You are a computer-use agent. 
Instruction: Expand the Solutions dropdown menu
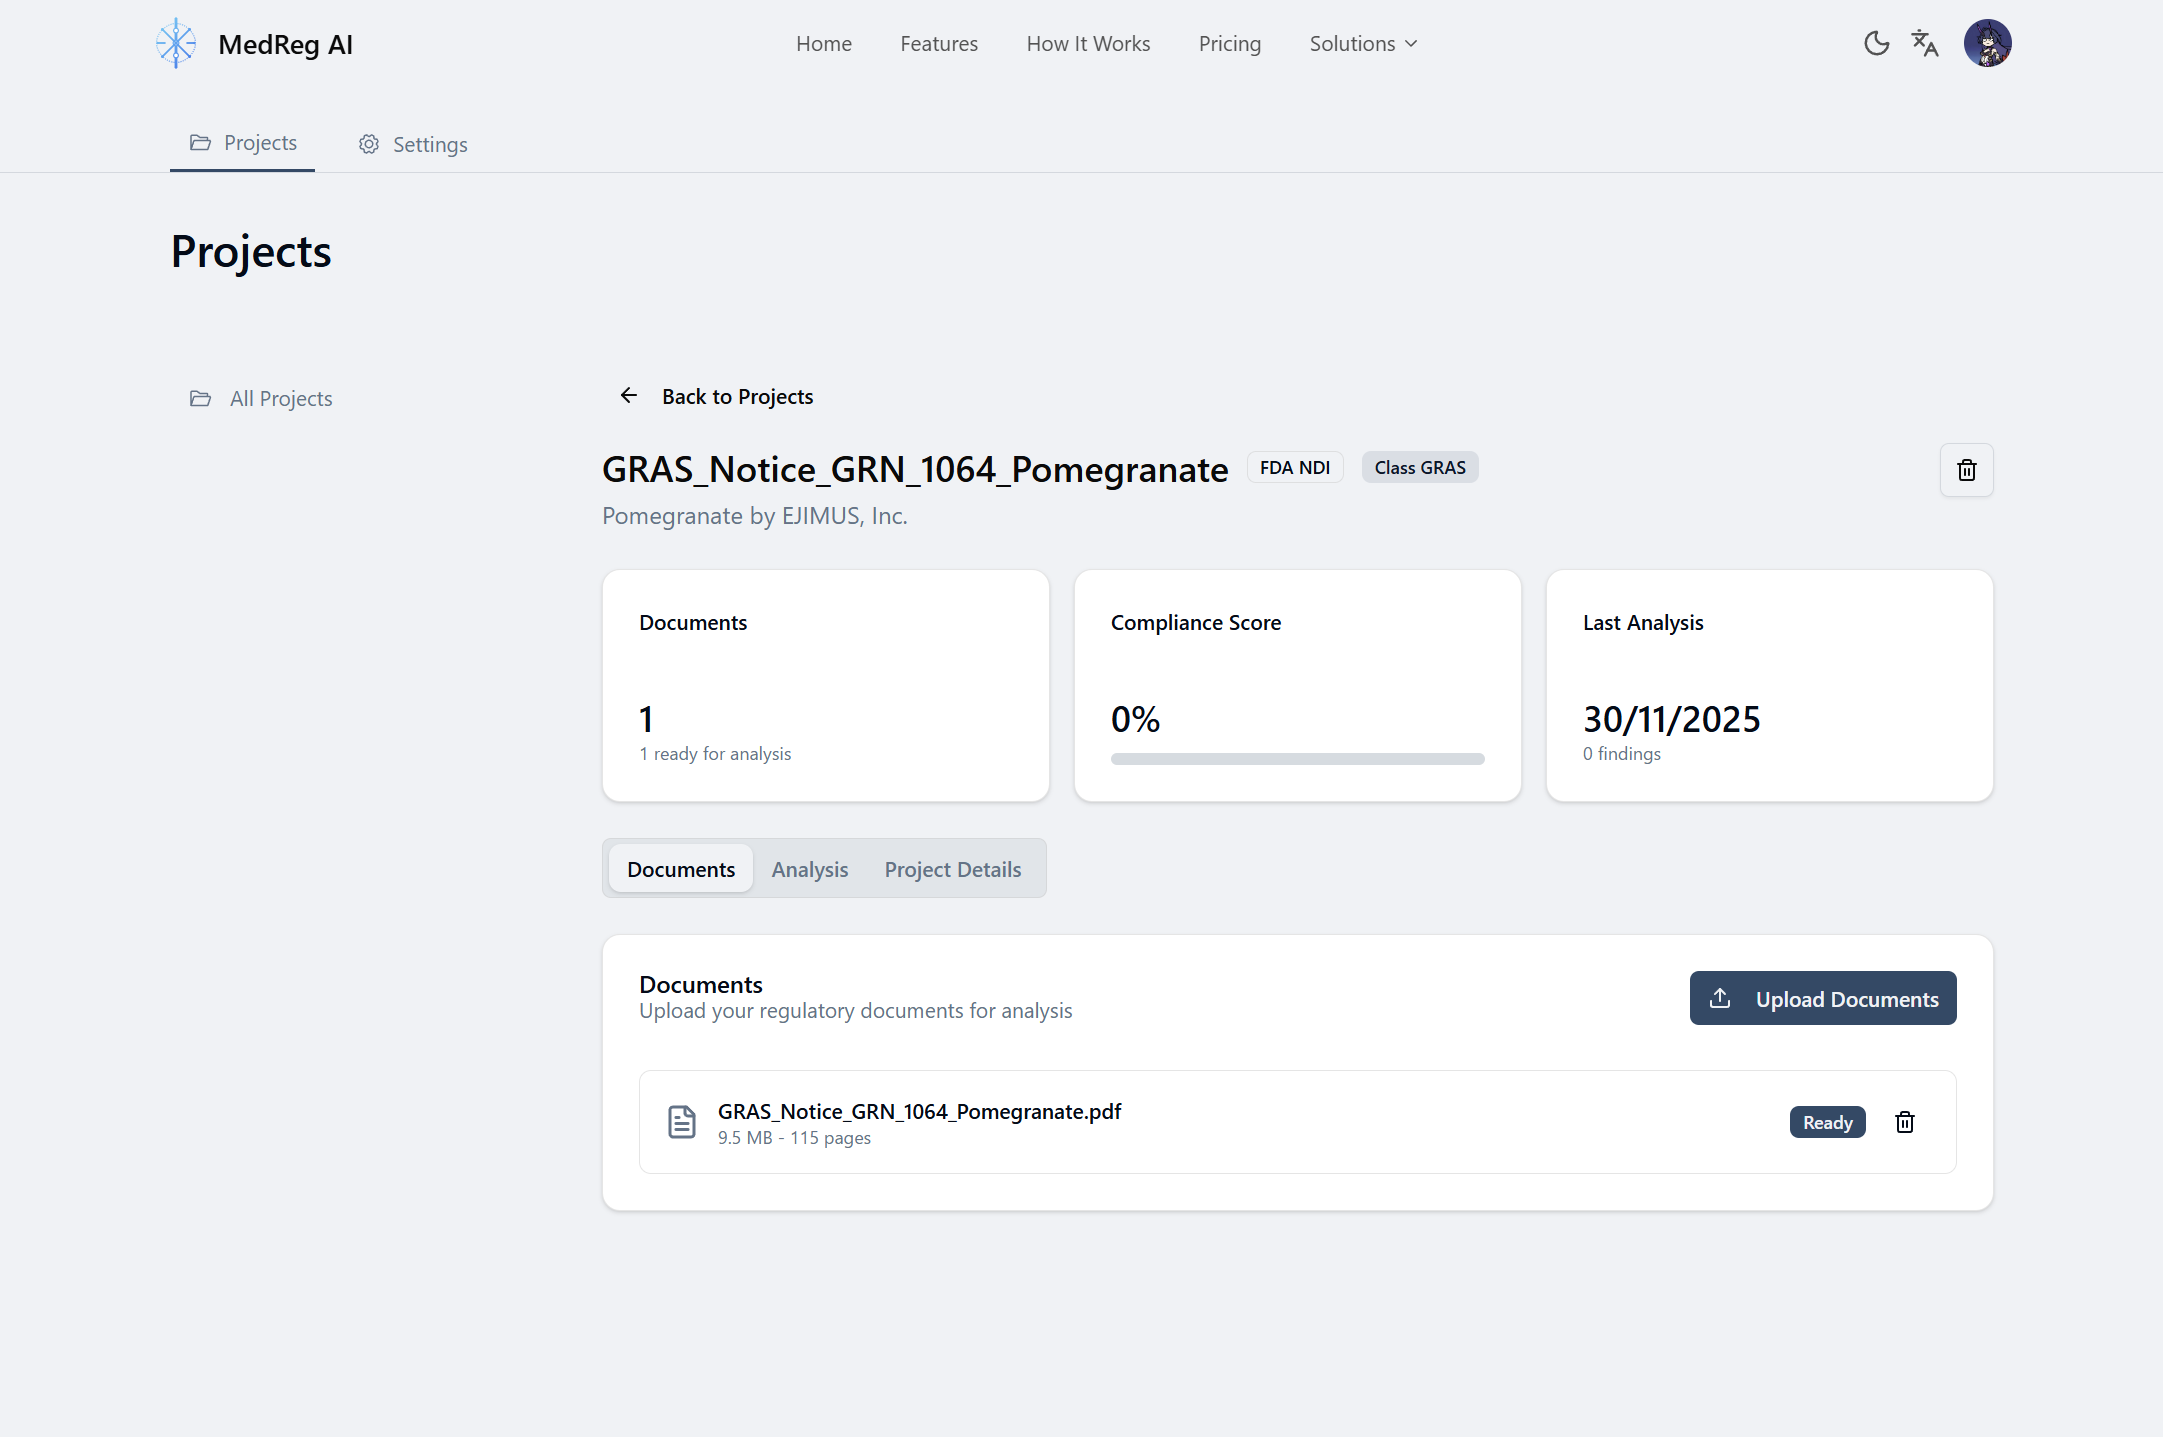tap(1363, 44)
